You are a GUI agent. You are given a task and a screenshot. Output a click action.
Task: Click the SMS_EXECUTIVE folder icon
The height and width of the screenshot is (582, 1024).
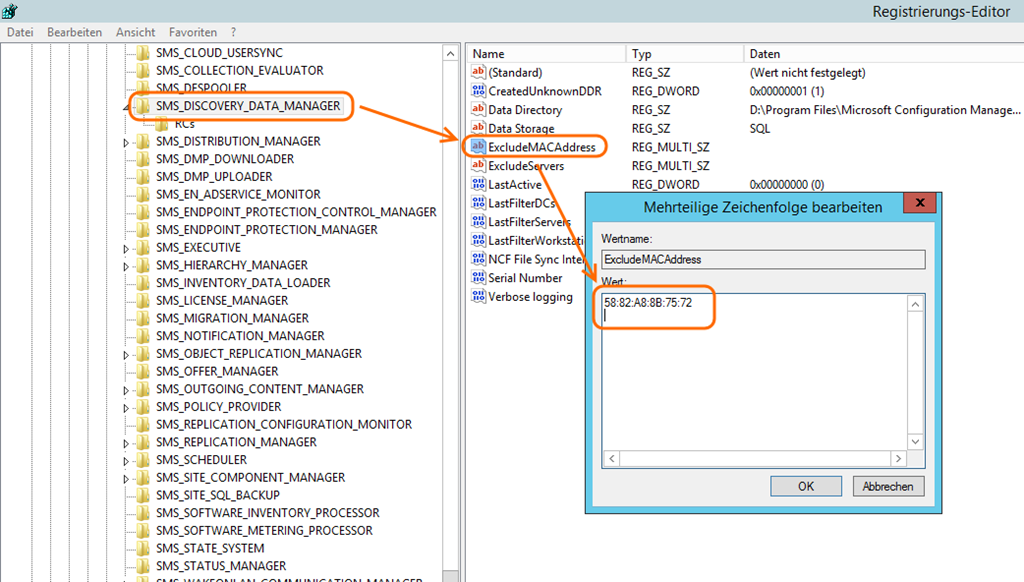tap(143, 248)
